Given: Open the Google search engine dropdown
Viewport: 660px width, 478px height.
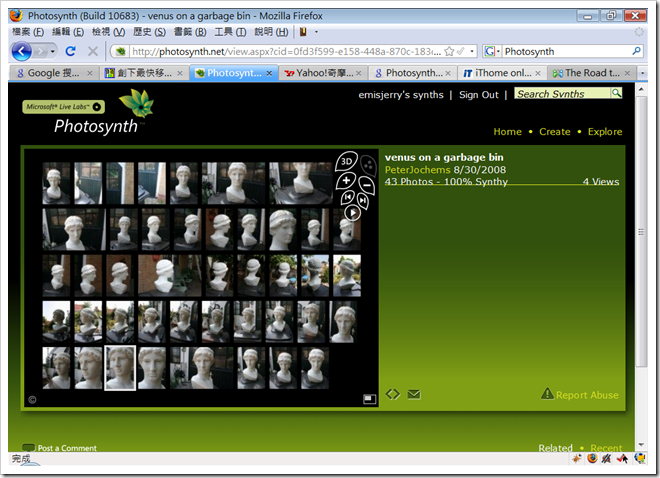Looking at the screenshot, I should coord(492,51).
